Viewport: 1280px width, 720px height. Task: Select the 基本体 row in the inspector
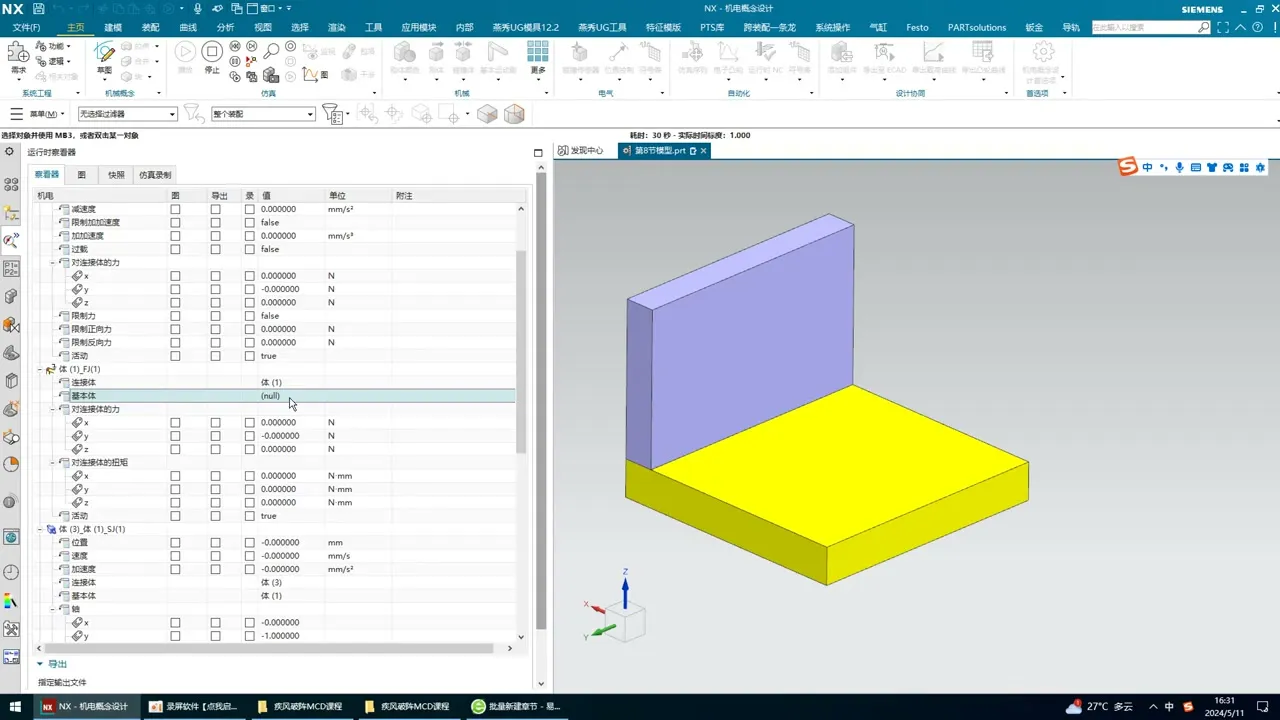point(84,396)
